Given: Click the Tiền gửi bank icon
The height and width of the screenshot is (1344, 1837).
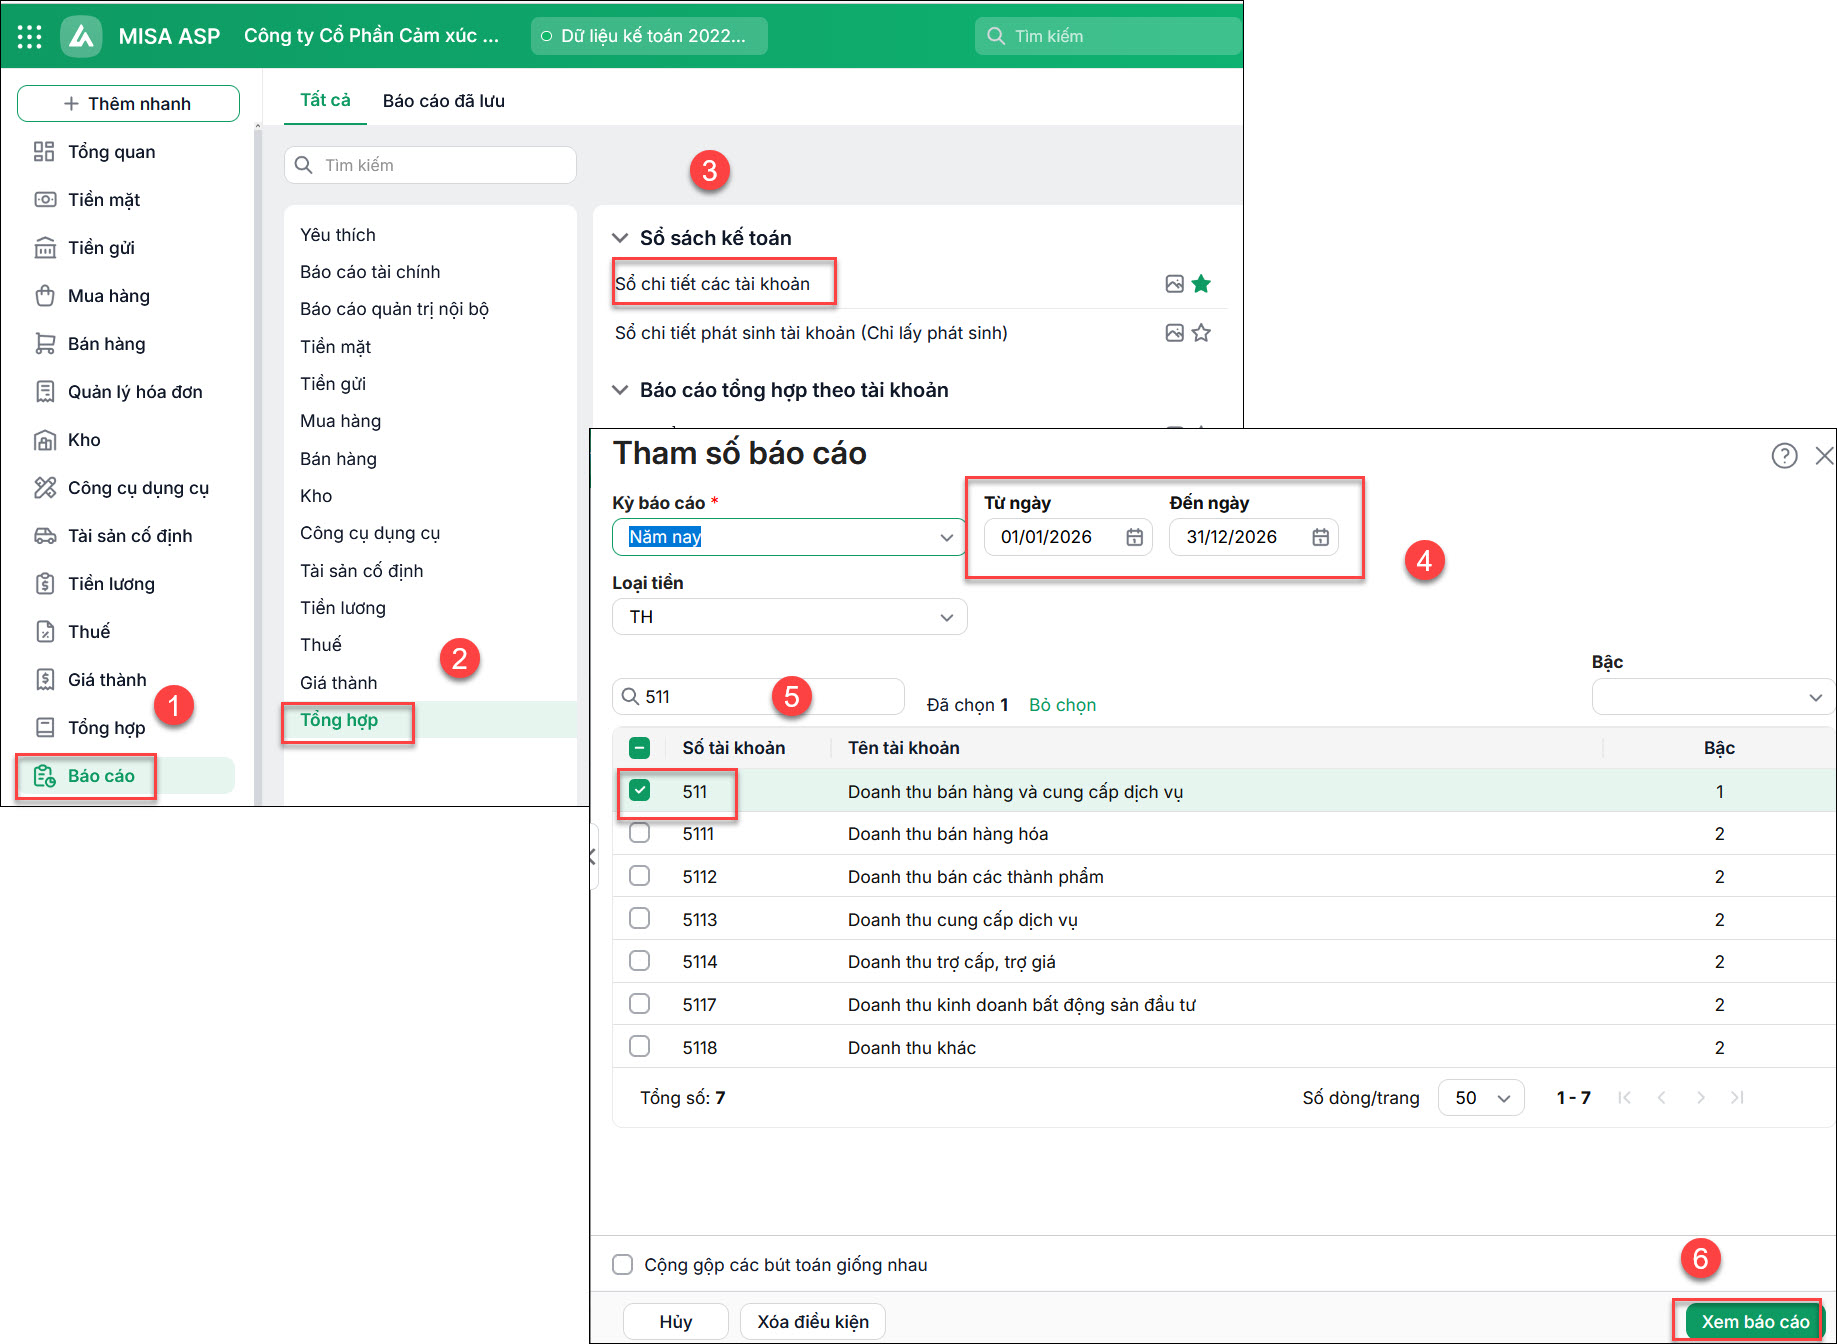Looking at the screenshot, I should point(45,248).
